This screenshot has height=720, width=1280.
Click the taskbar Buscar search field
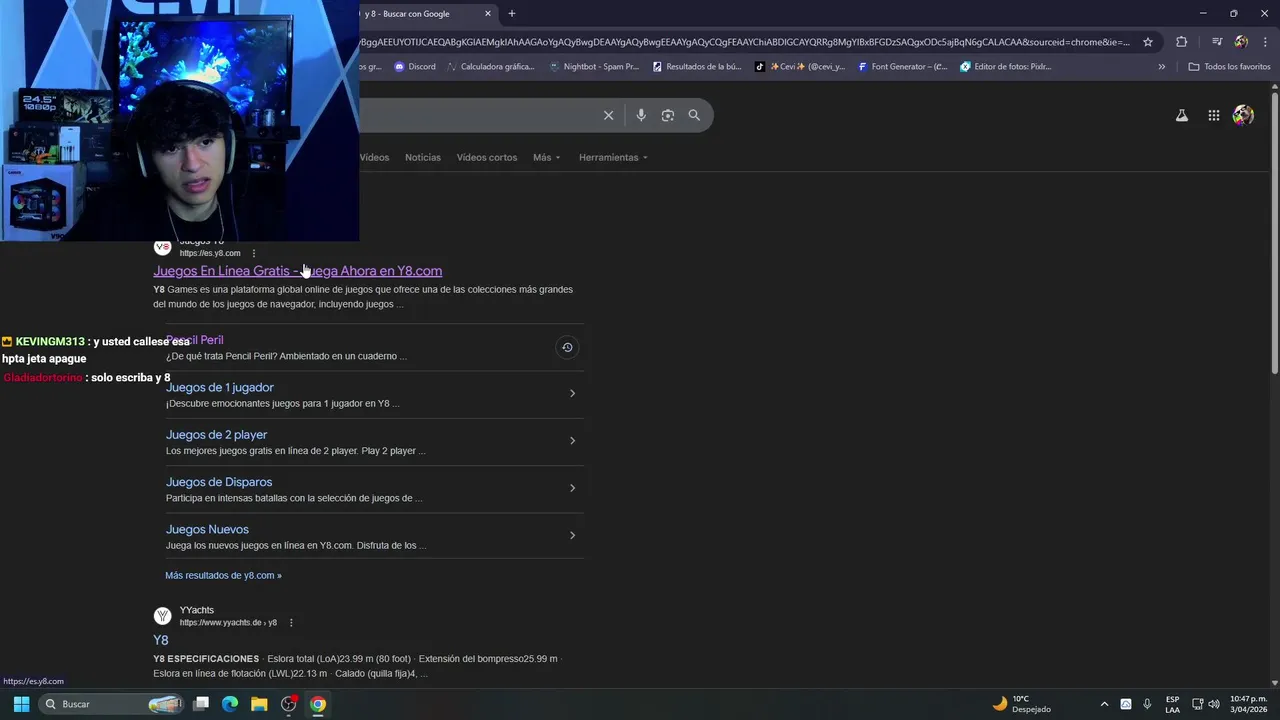tap(113, 704)
